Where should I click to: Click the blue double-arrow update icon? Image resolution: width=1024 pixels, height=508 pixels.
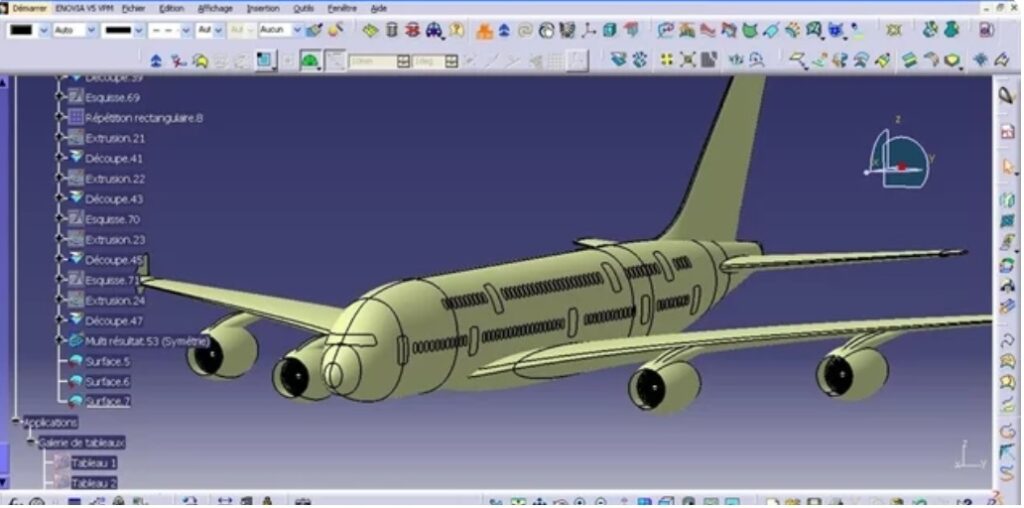pos(156,61)
